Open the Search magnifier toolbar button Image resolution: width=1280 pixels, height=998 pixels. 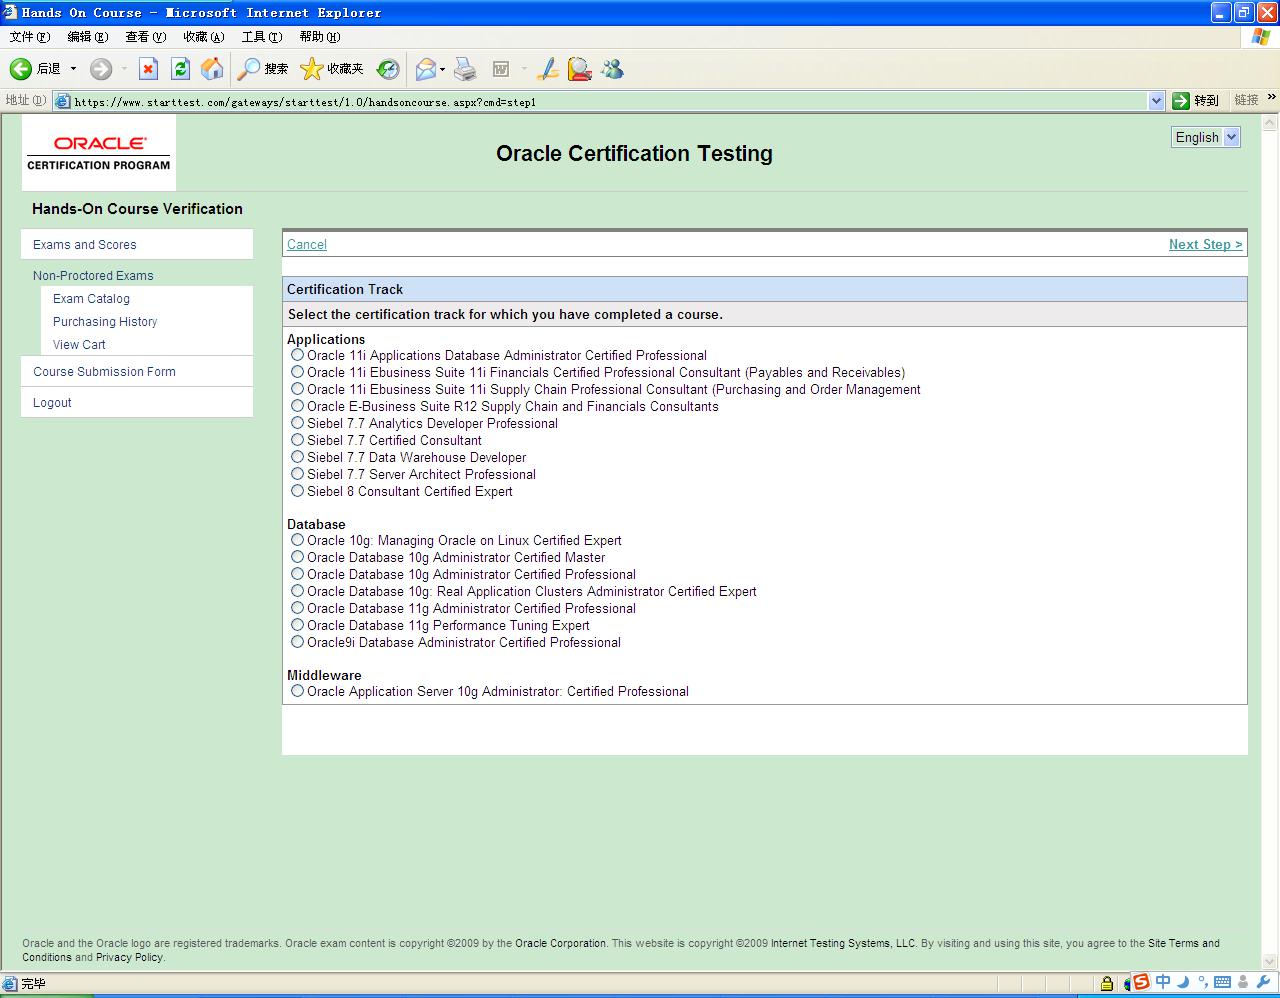(x=262, y=69)
